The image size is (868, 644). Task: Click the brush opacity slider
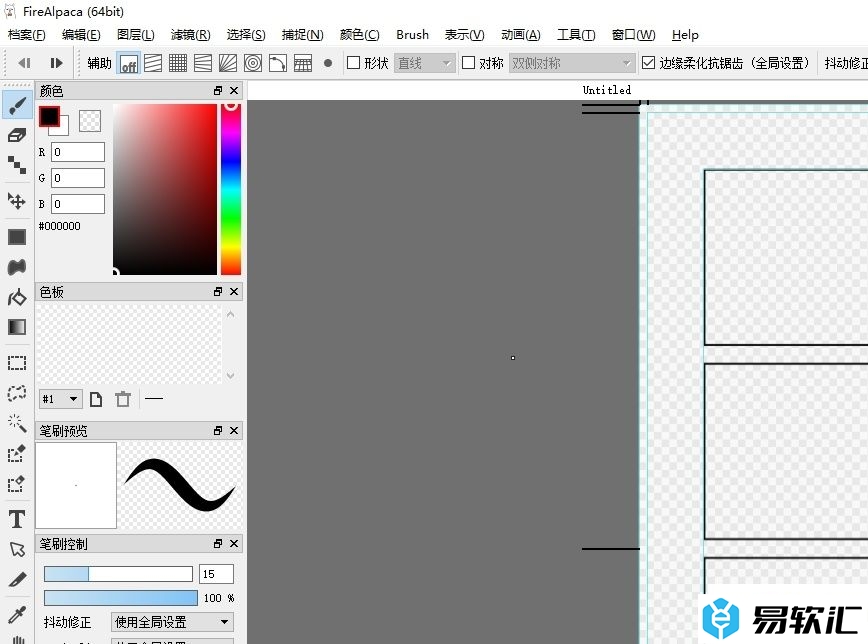[x=121, y=597]
